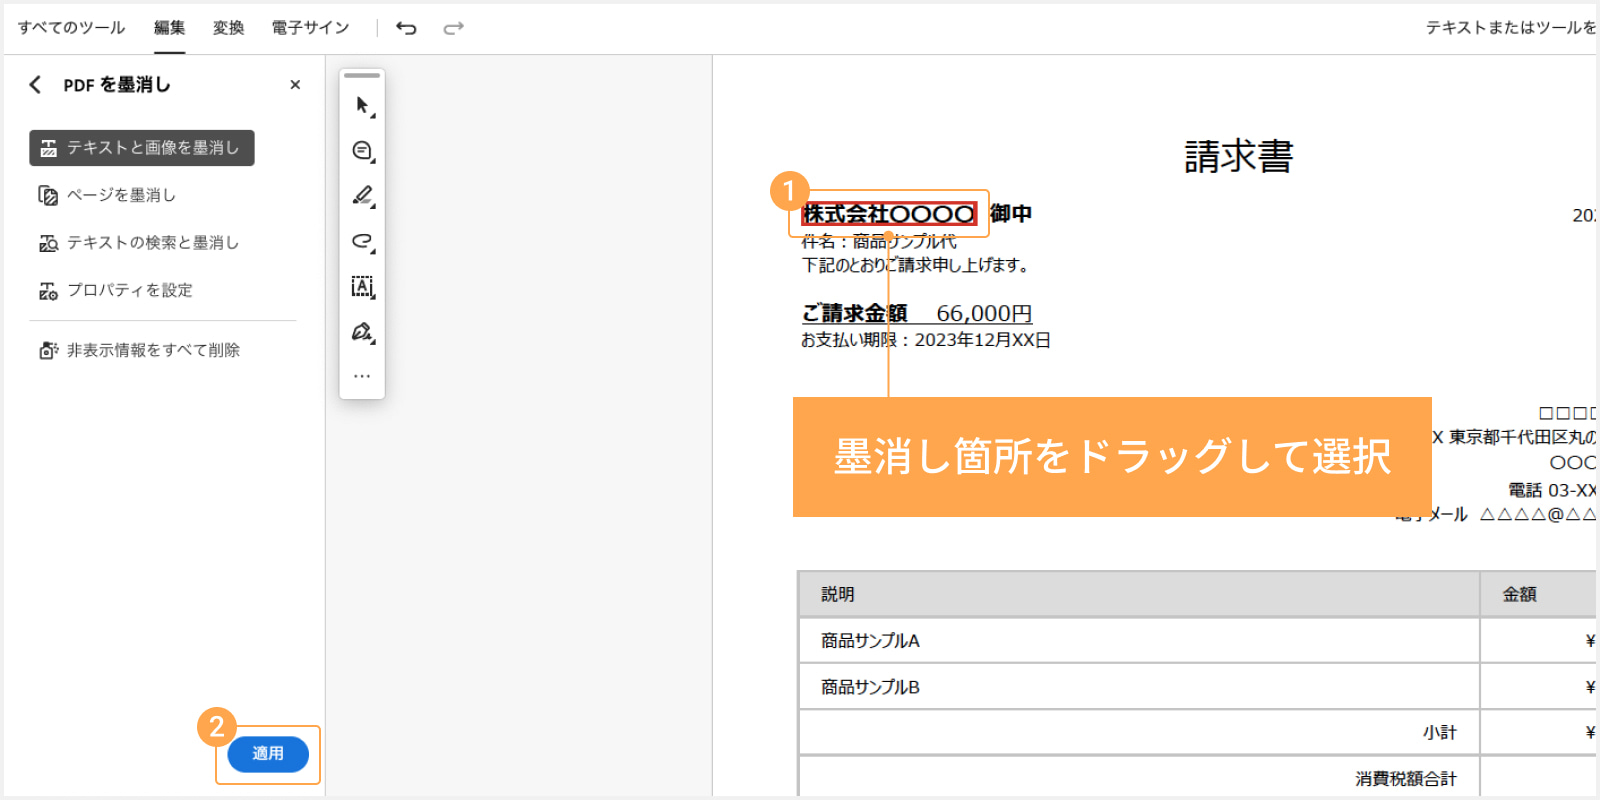Click the ご請求金額 label
1600x800 pixels.
point(854,314)
